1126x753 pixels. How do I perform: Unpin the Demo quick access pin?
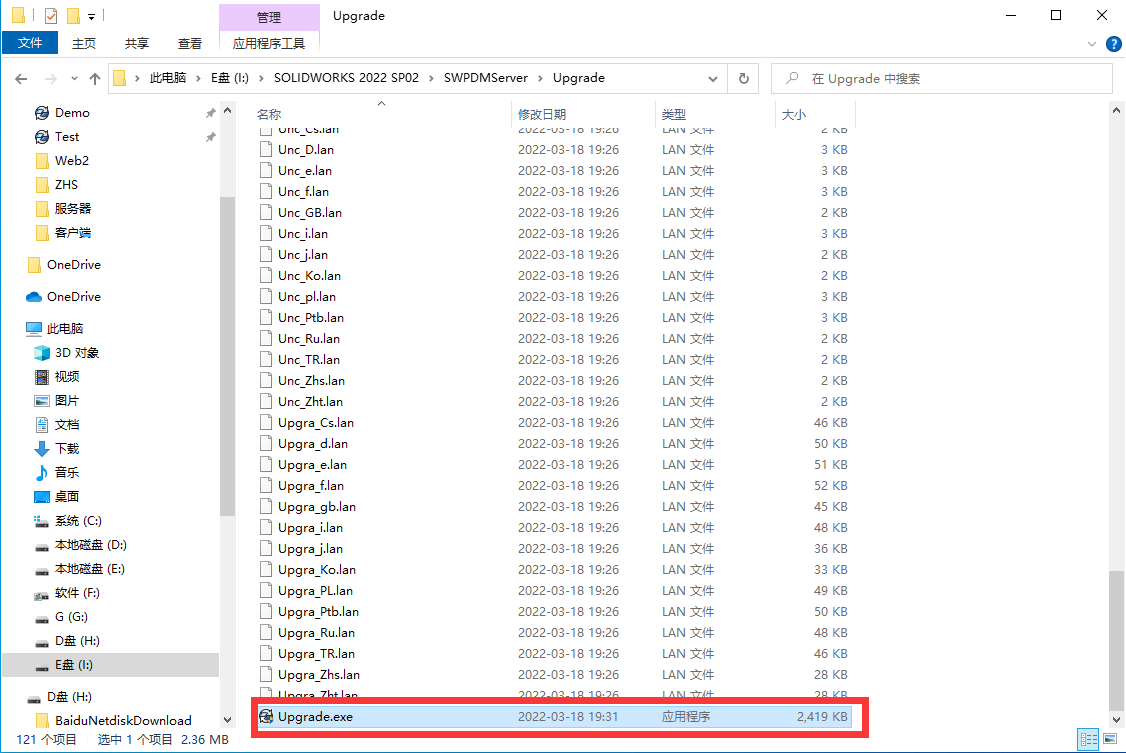coord(210,113)
